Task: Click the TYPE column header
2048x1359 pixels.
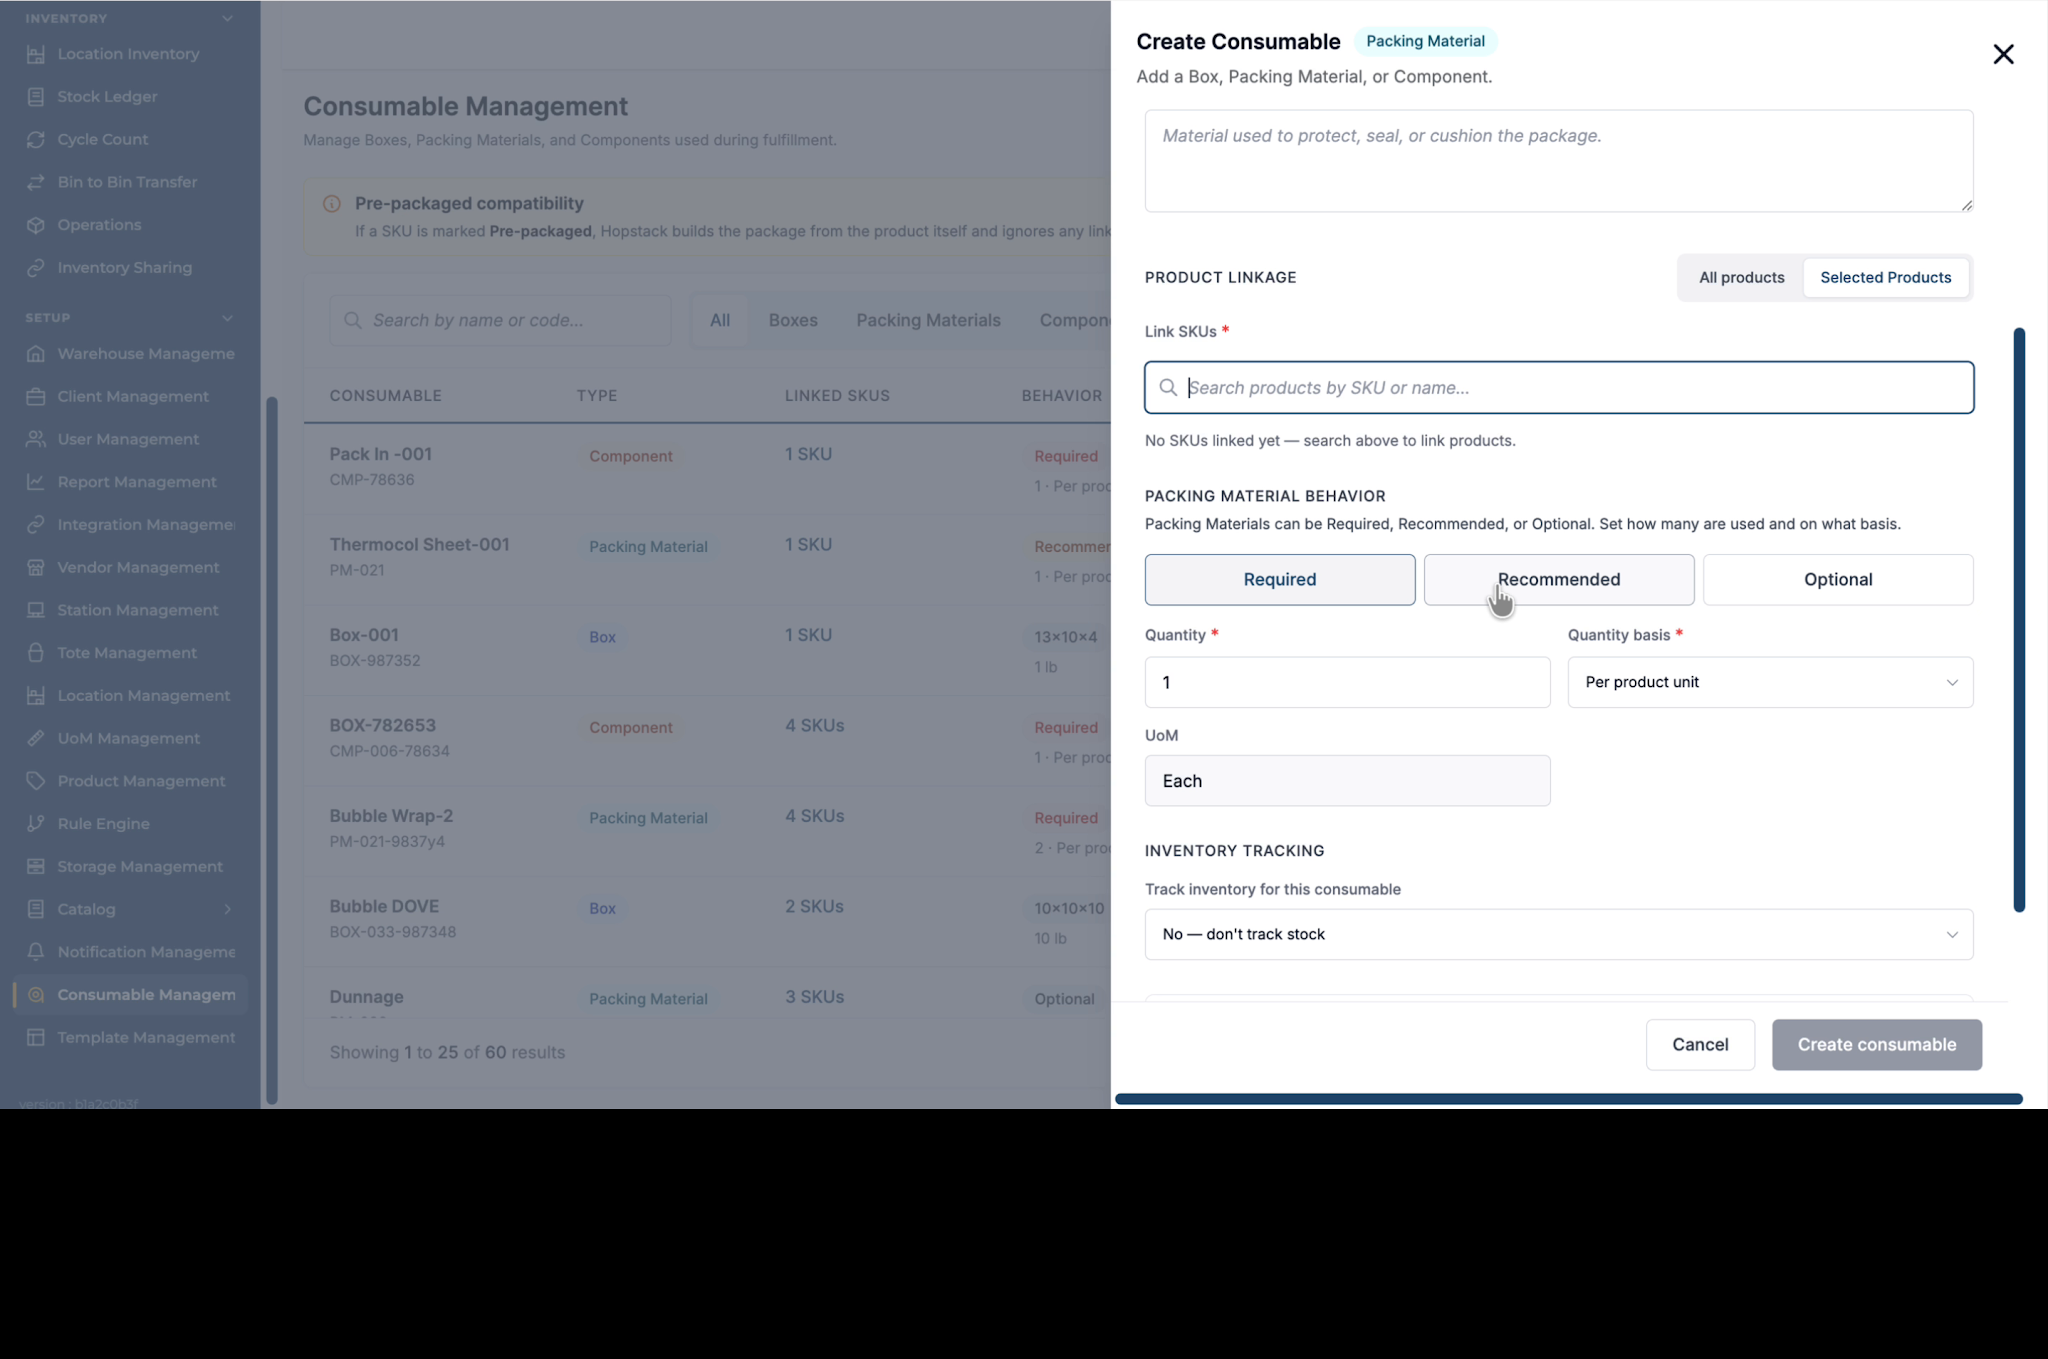Action: (x=597, y=396)
